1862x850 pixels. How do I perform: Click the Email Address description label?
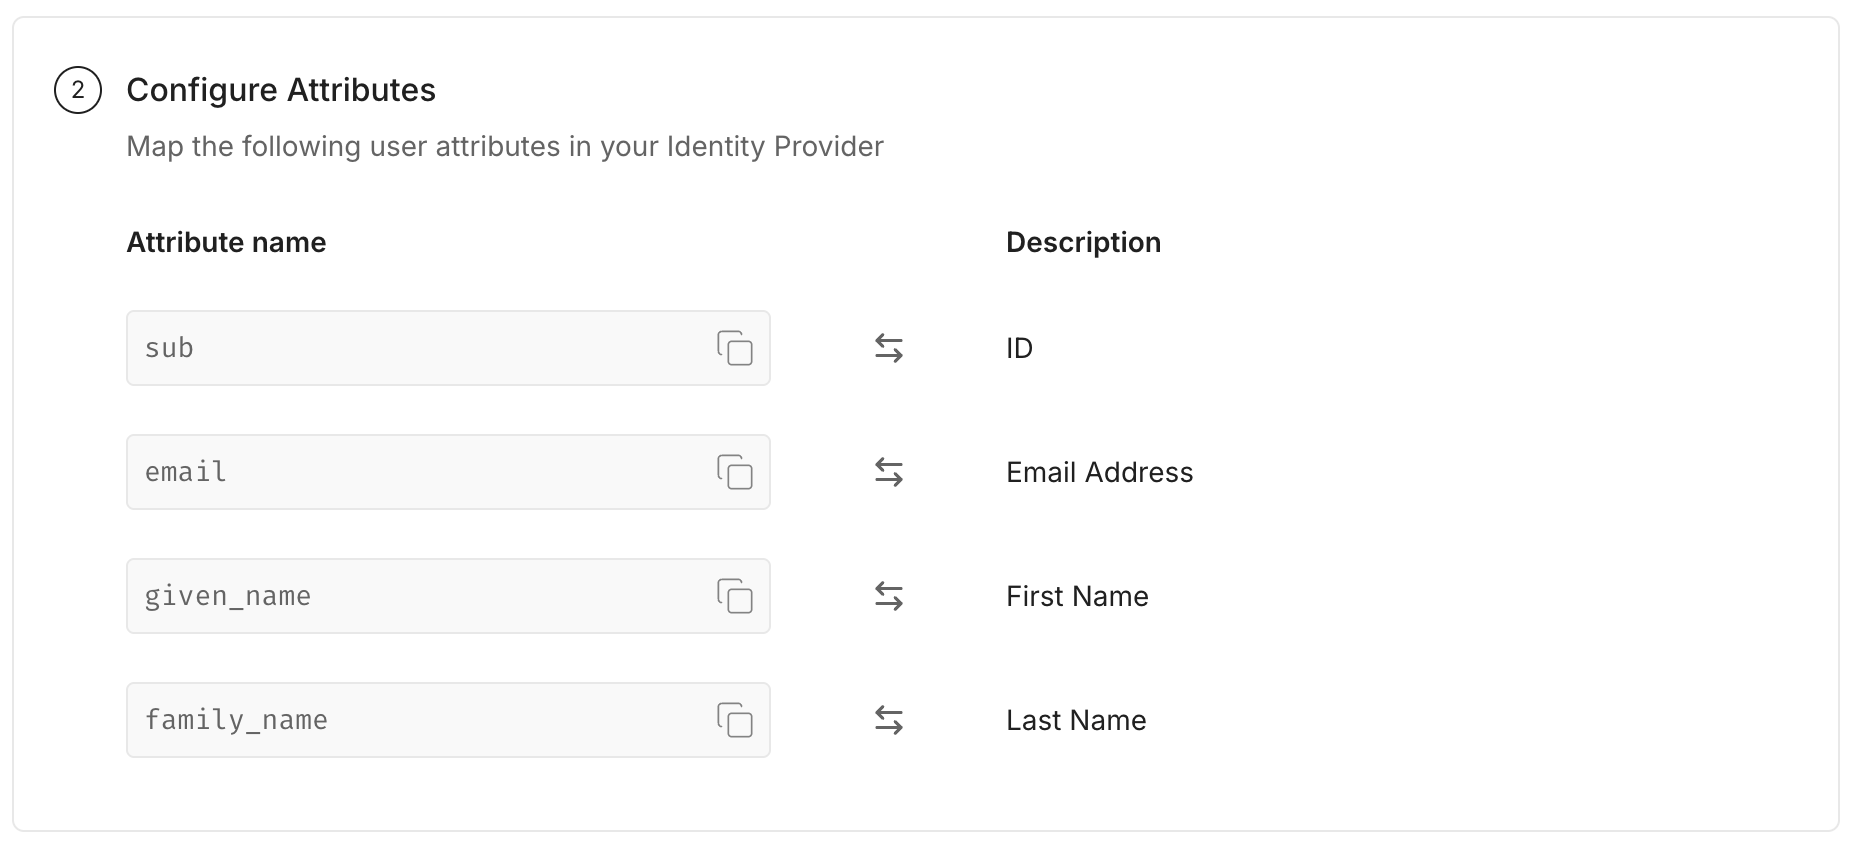point(1099,472)
